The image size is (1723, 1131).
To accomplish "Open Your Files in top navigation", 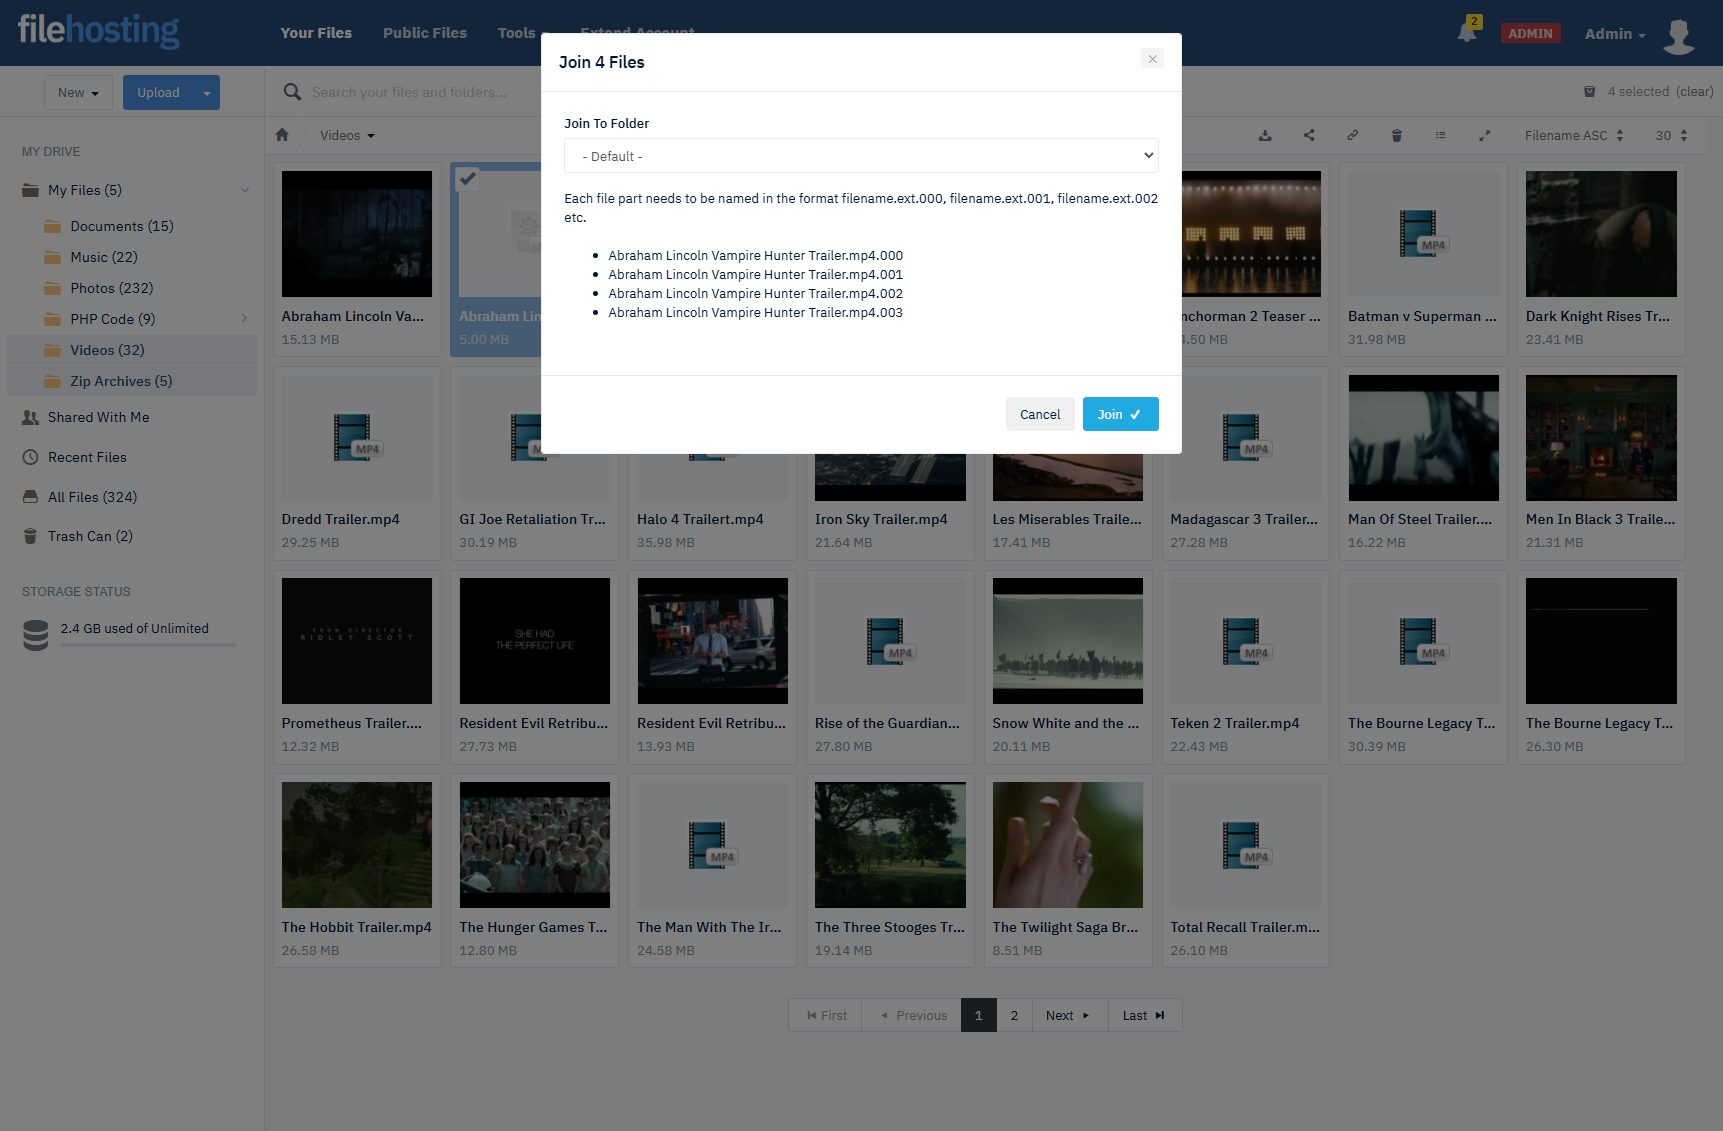I will (315, 33).
